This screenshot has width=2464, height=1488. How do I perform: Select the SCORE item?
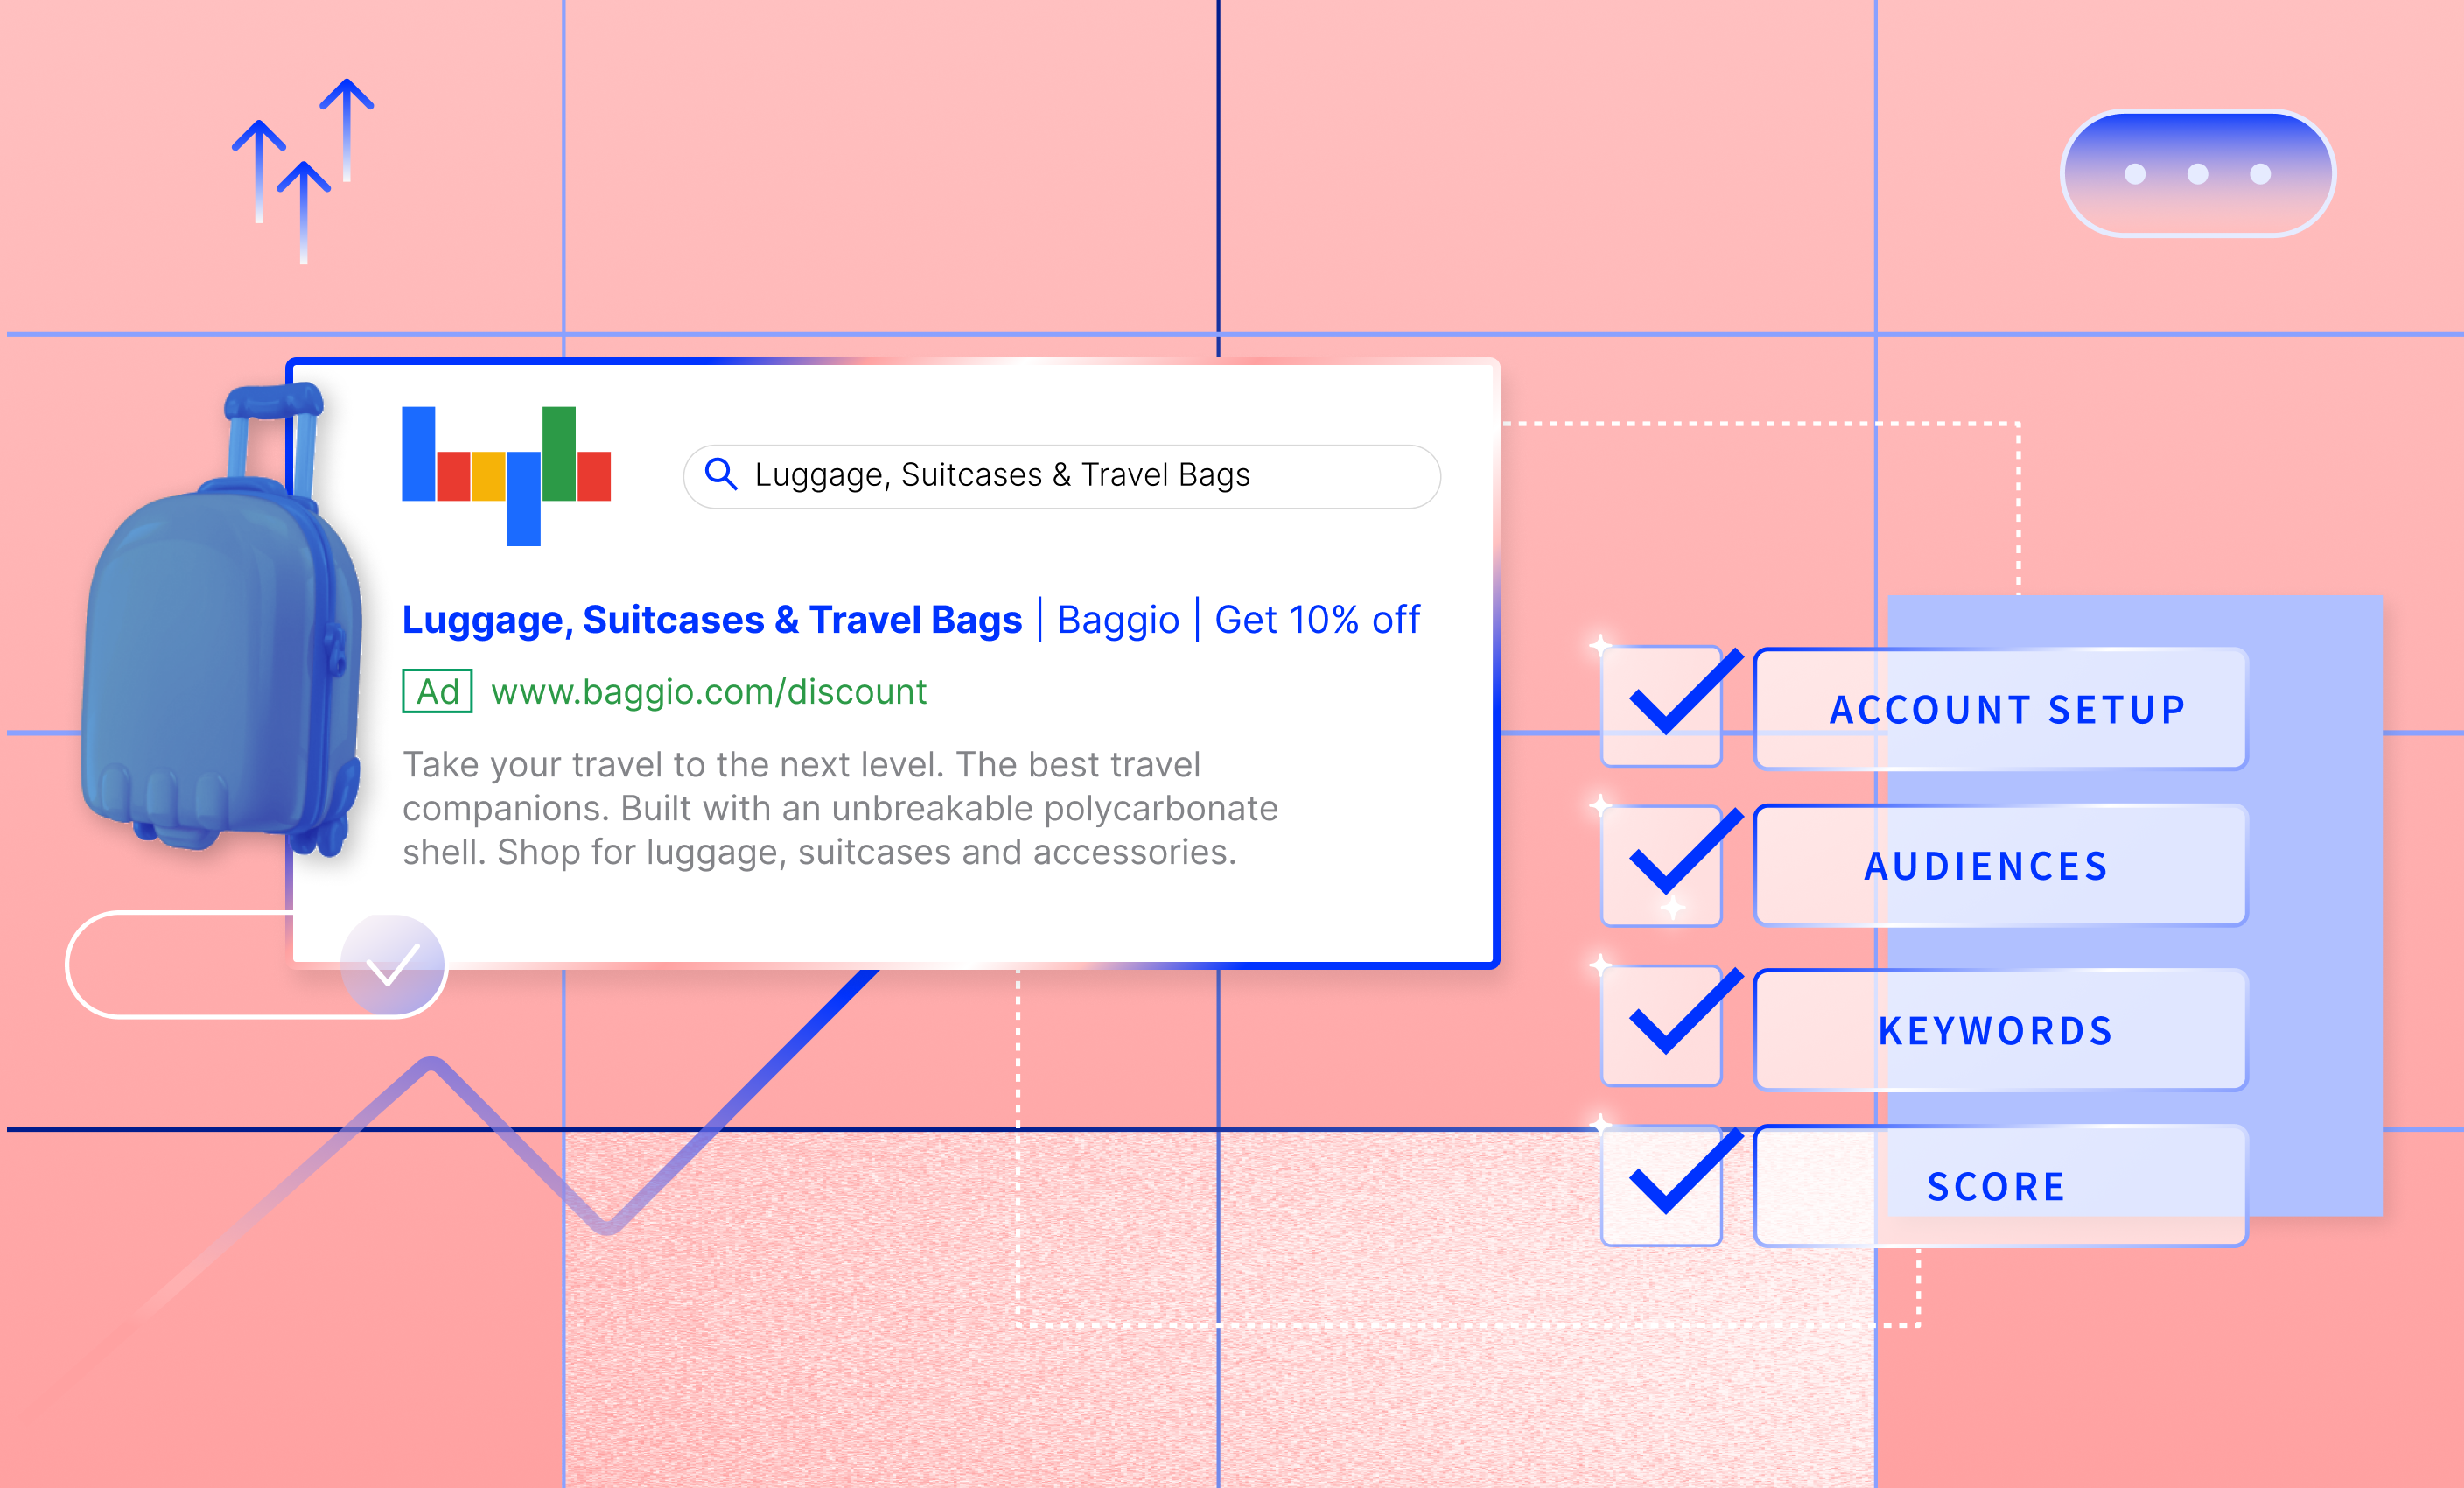click(2001, 1186)
